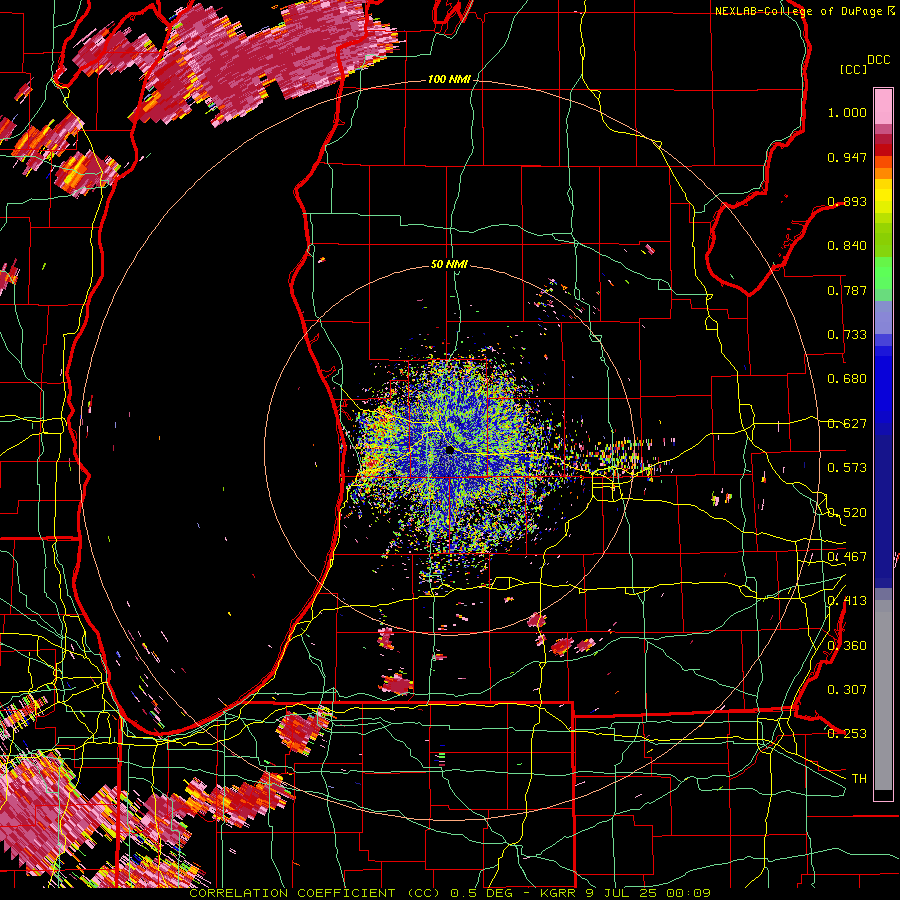
Task: Click the [CC] units label
Action: pos(854,69)
